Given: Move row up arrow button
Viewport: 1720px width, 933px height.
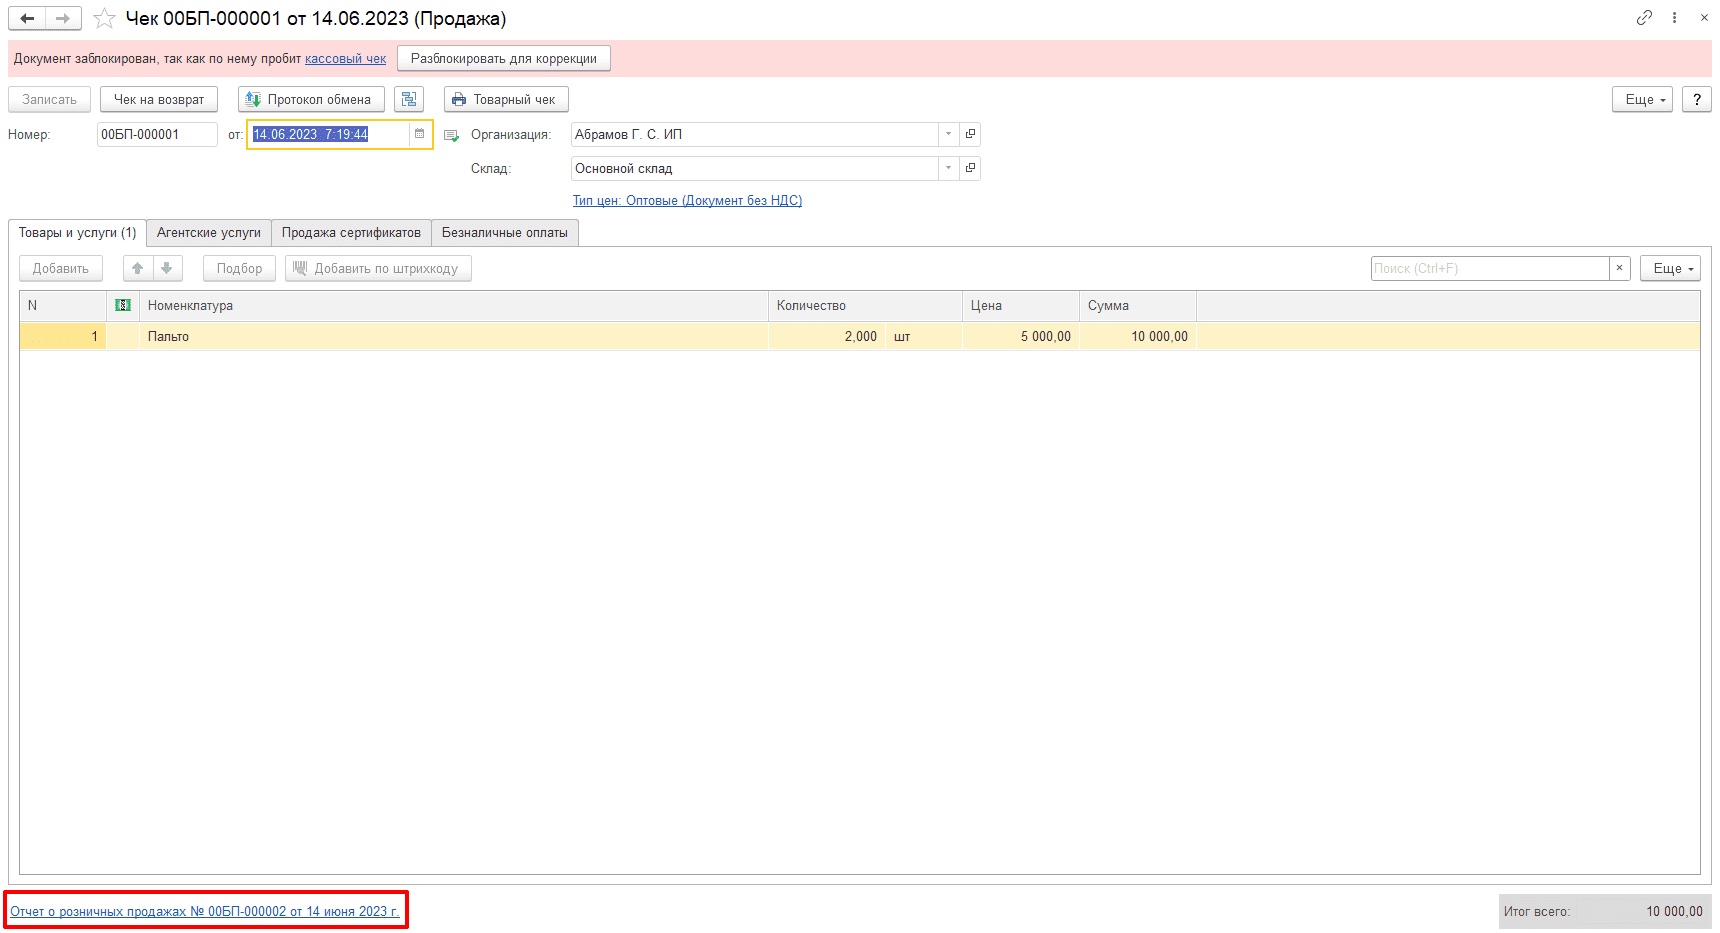Looking at the screenshot, I should coord(138,268).
